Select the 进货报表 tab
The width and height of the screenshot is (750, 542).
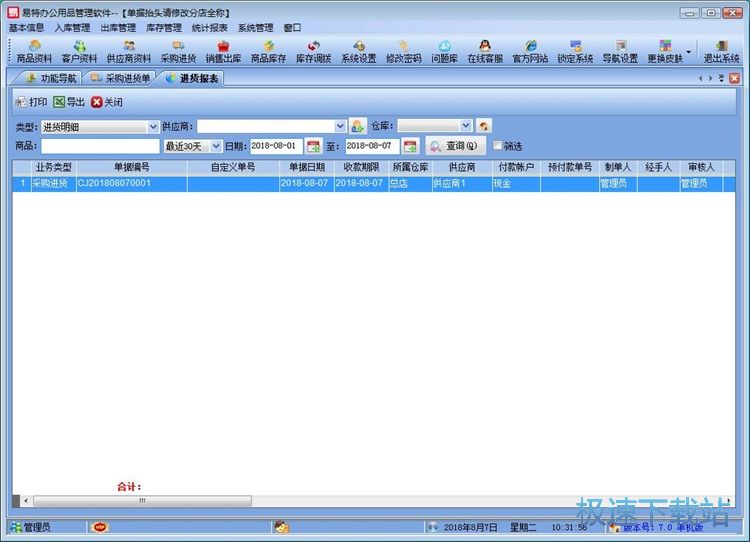tap(193, 78)
